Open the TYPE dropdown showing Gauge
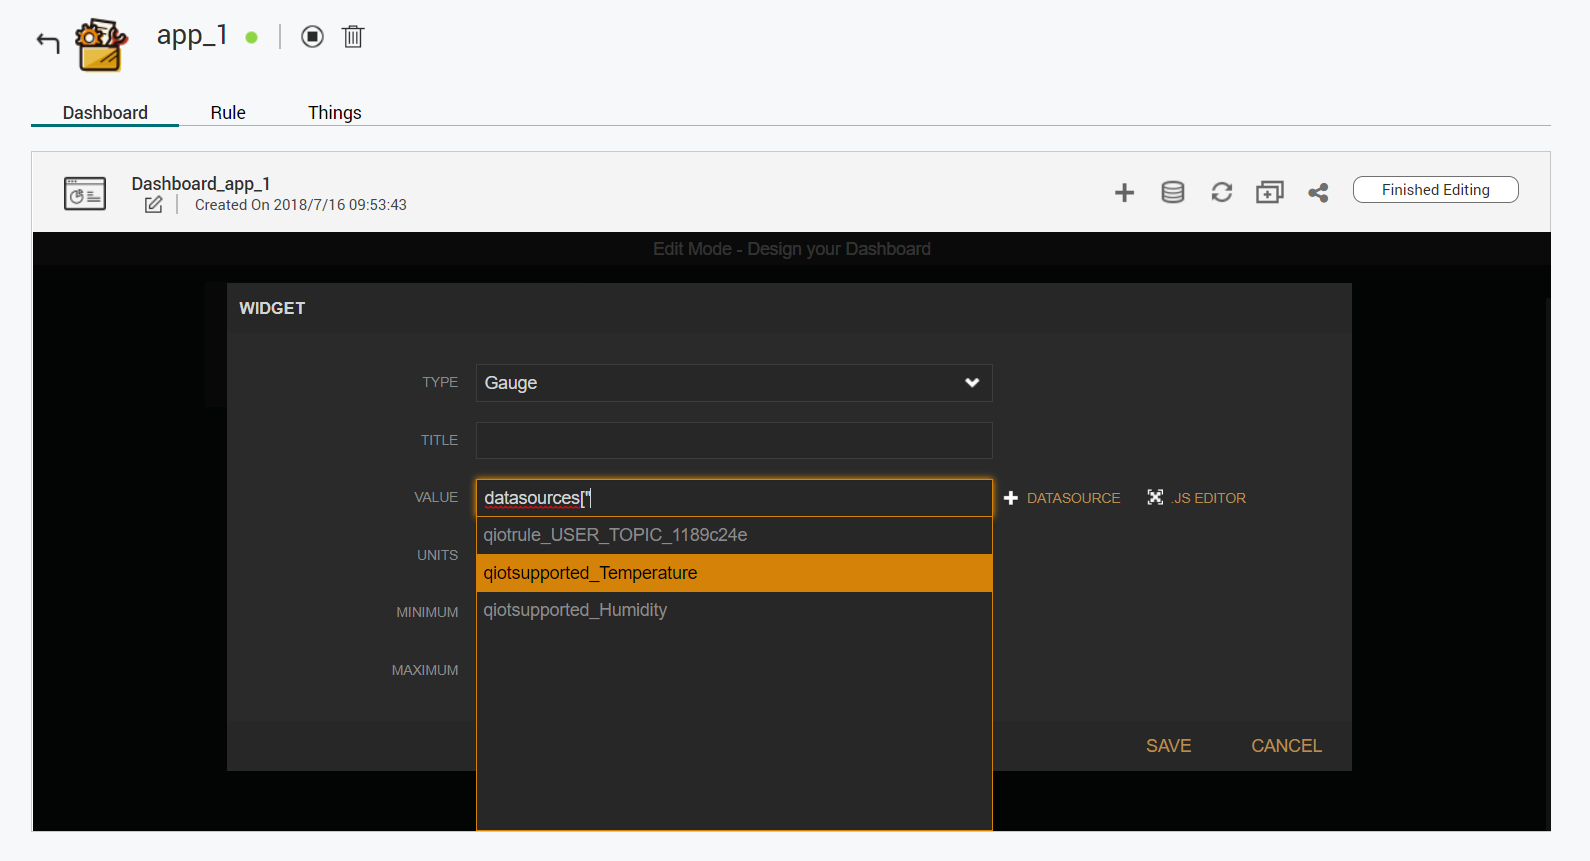This screenshot has height=861, width=1590. pyautogui.click(x=733, y=383)
